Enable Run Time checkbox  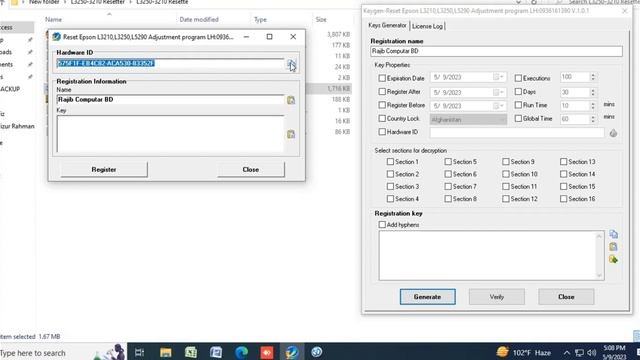click(x=518, y=105)
